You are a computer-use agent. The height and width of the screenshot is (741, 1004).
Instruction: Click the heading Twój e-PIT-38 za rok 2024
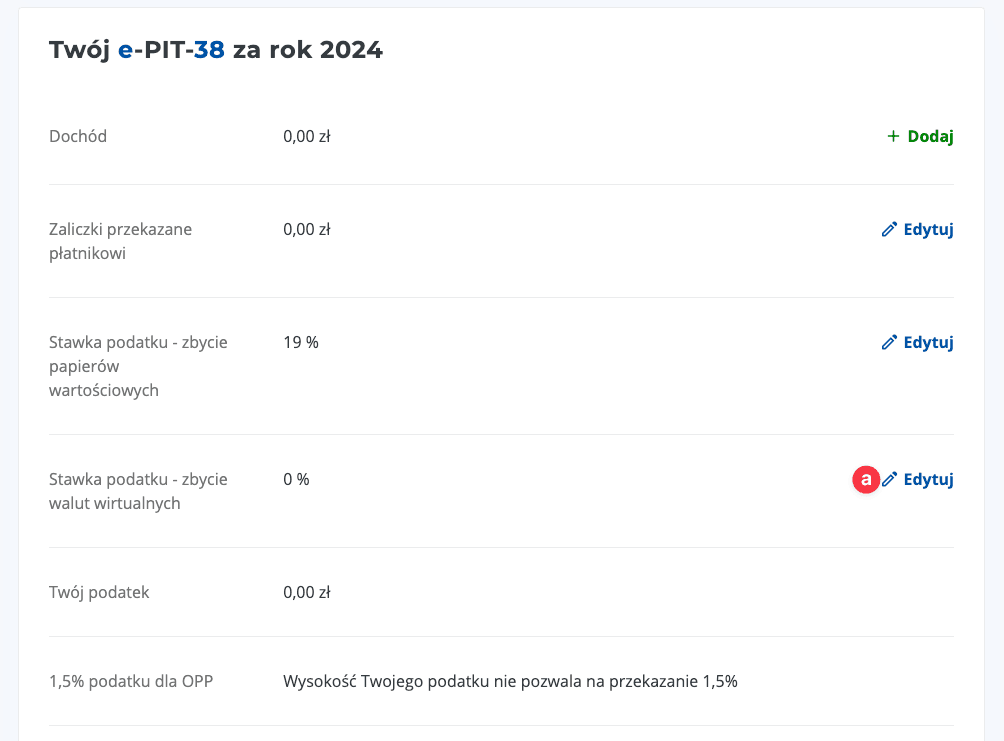(x=216, y=49)
